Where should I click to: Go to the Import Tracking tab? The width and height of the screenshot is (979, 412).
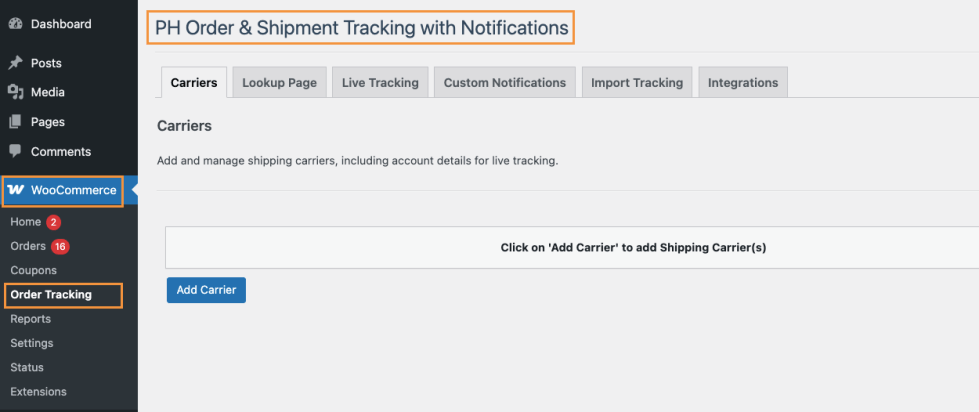click(x=636, y=83)
